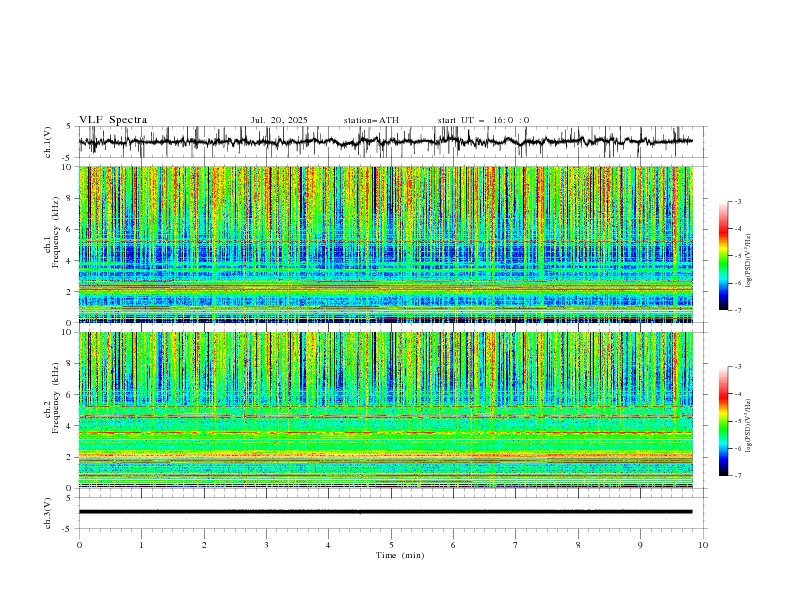The height and width of the screenshot is (612, 792).
Task: Click the ch.2 color bar log(PSD) label
Action: 749,425
